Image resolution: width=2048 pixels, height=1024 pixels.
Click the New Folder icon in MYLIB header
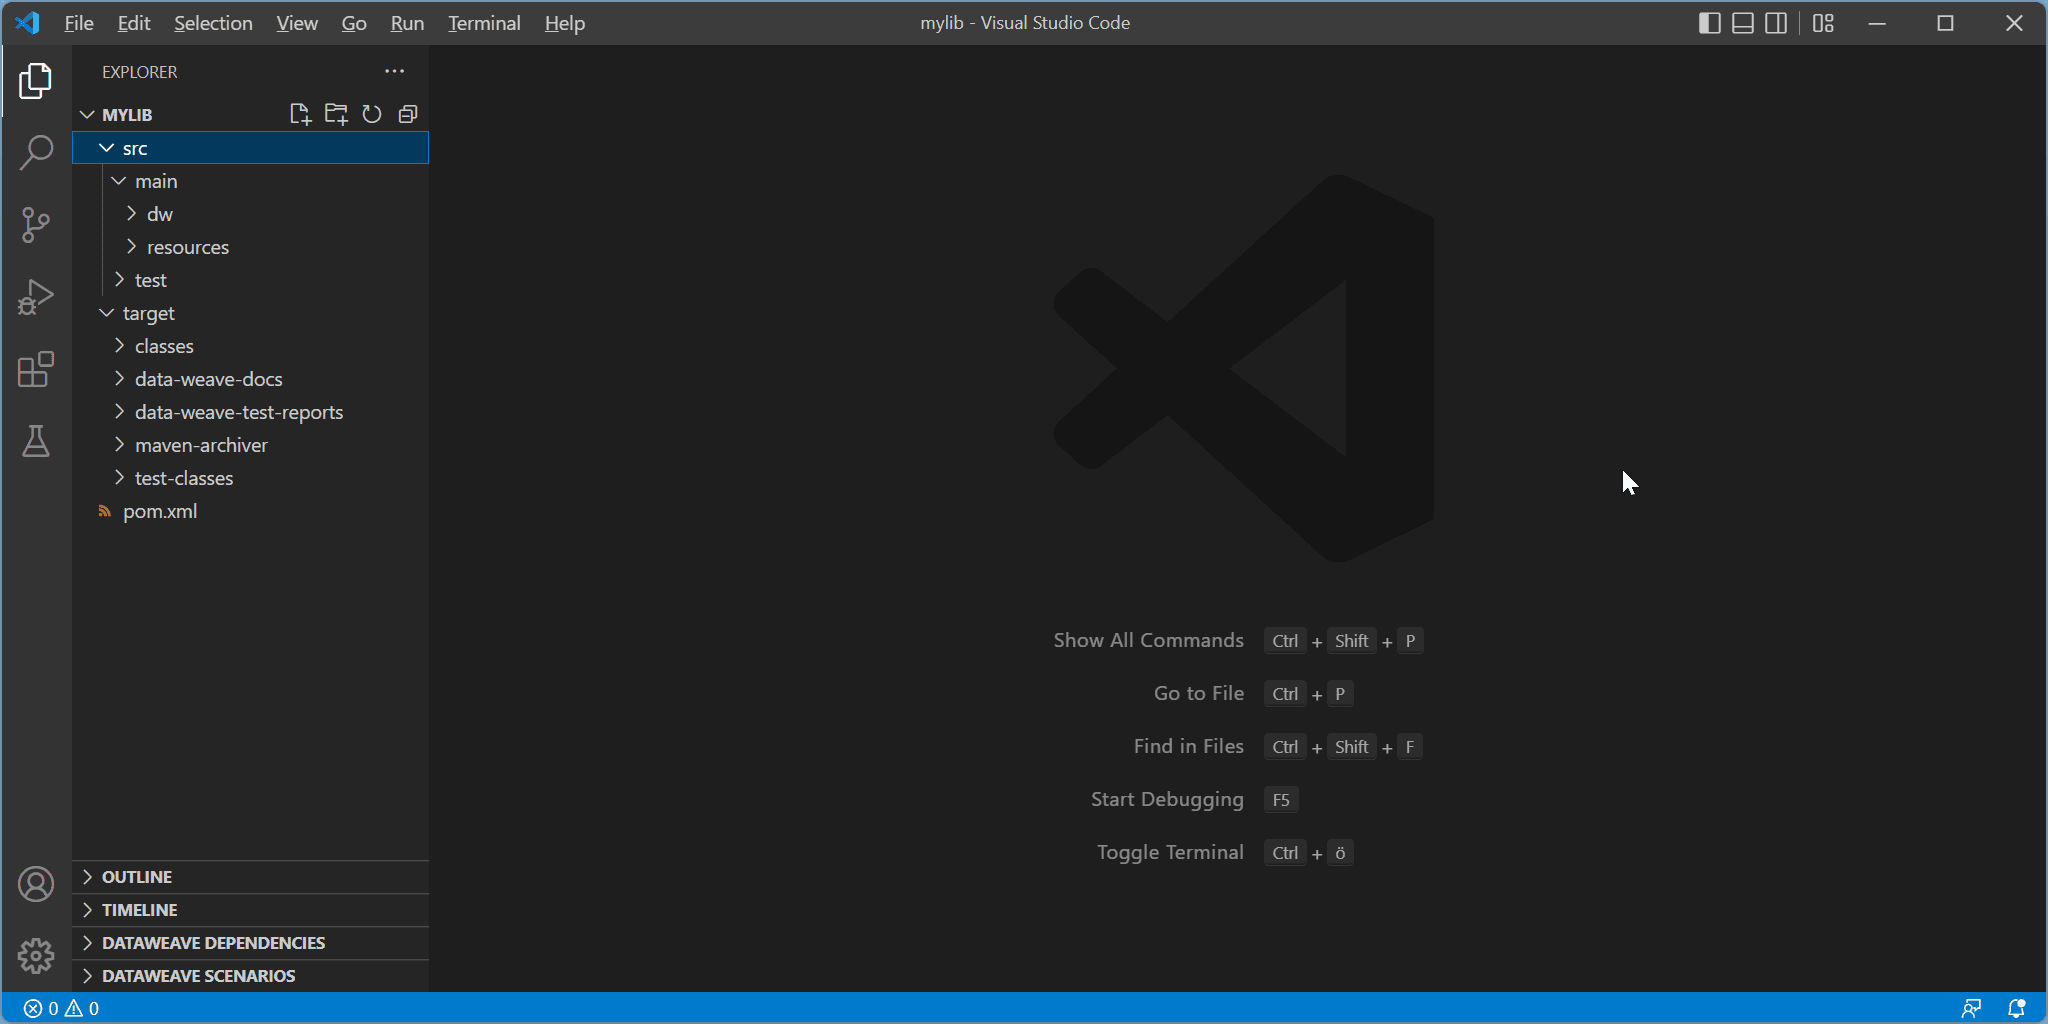pos(336,114)
